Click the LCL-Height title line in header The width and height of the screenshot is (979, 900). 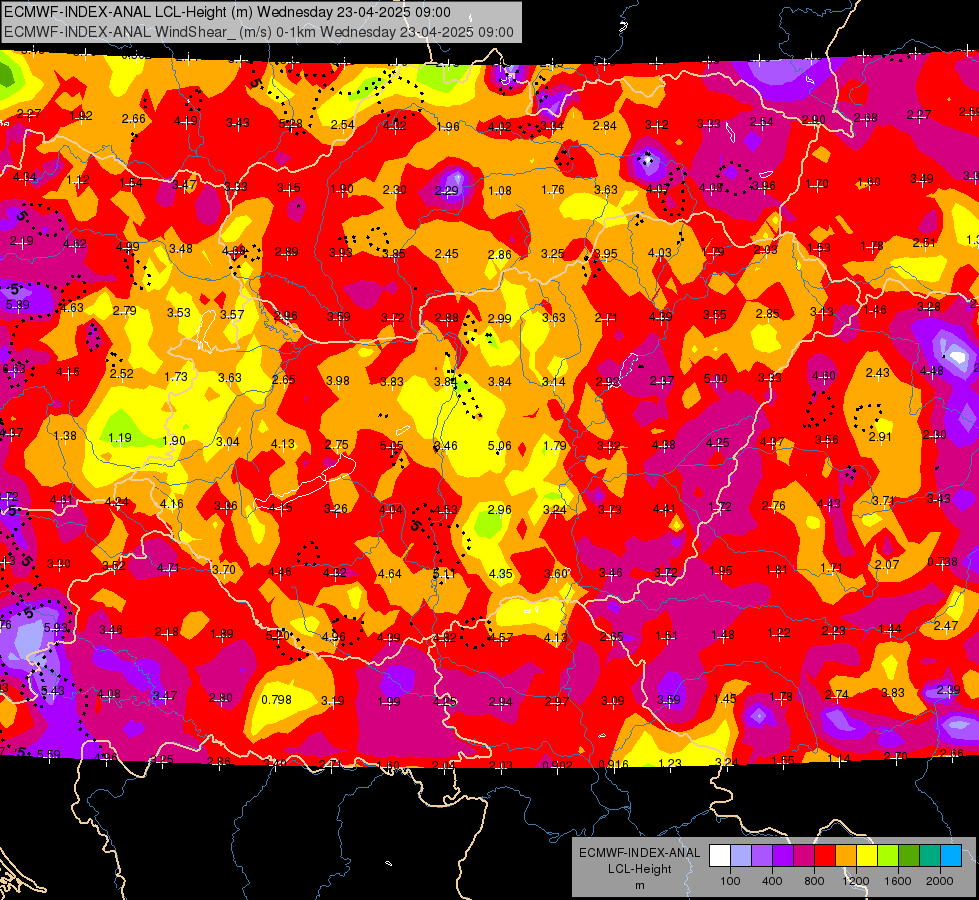point(227,12)
